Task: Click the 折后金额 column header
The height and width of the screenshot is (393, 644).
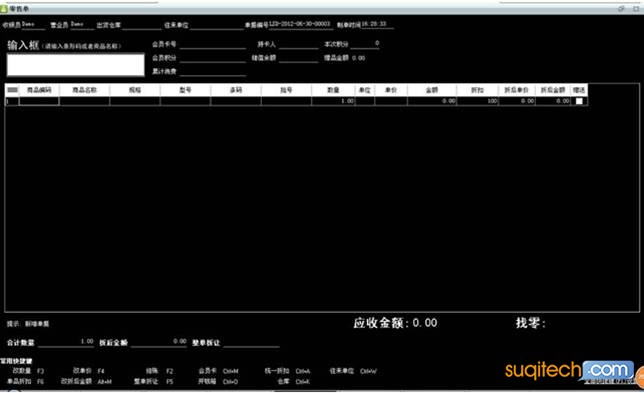Action: coord(553,90)
